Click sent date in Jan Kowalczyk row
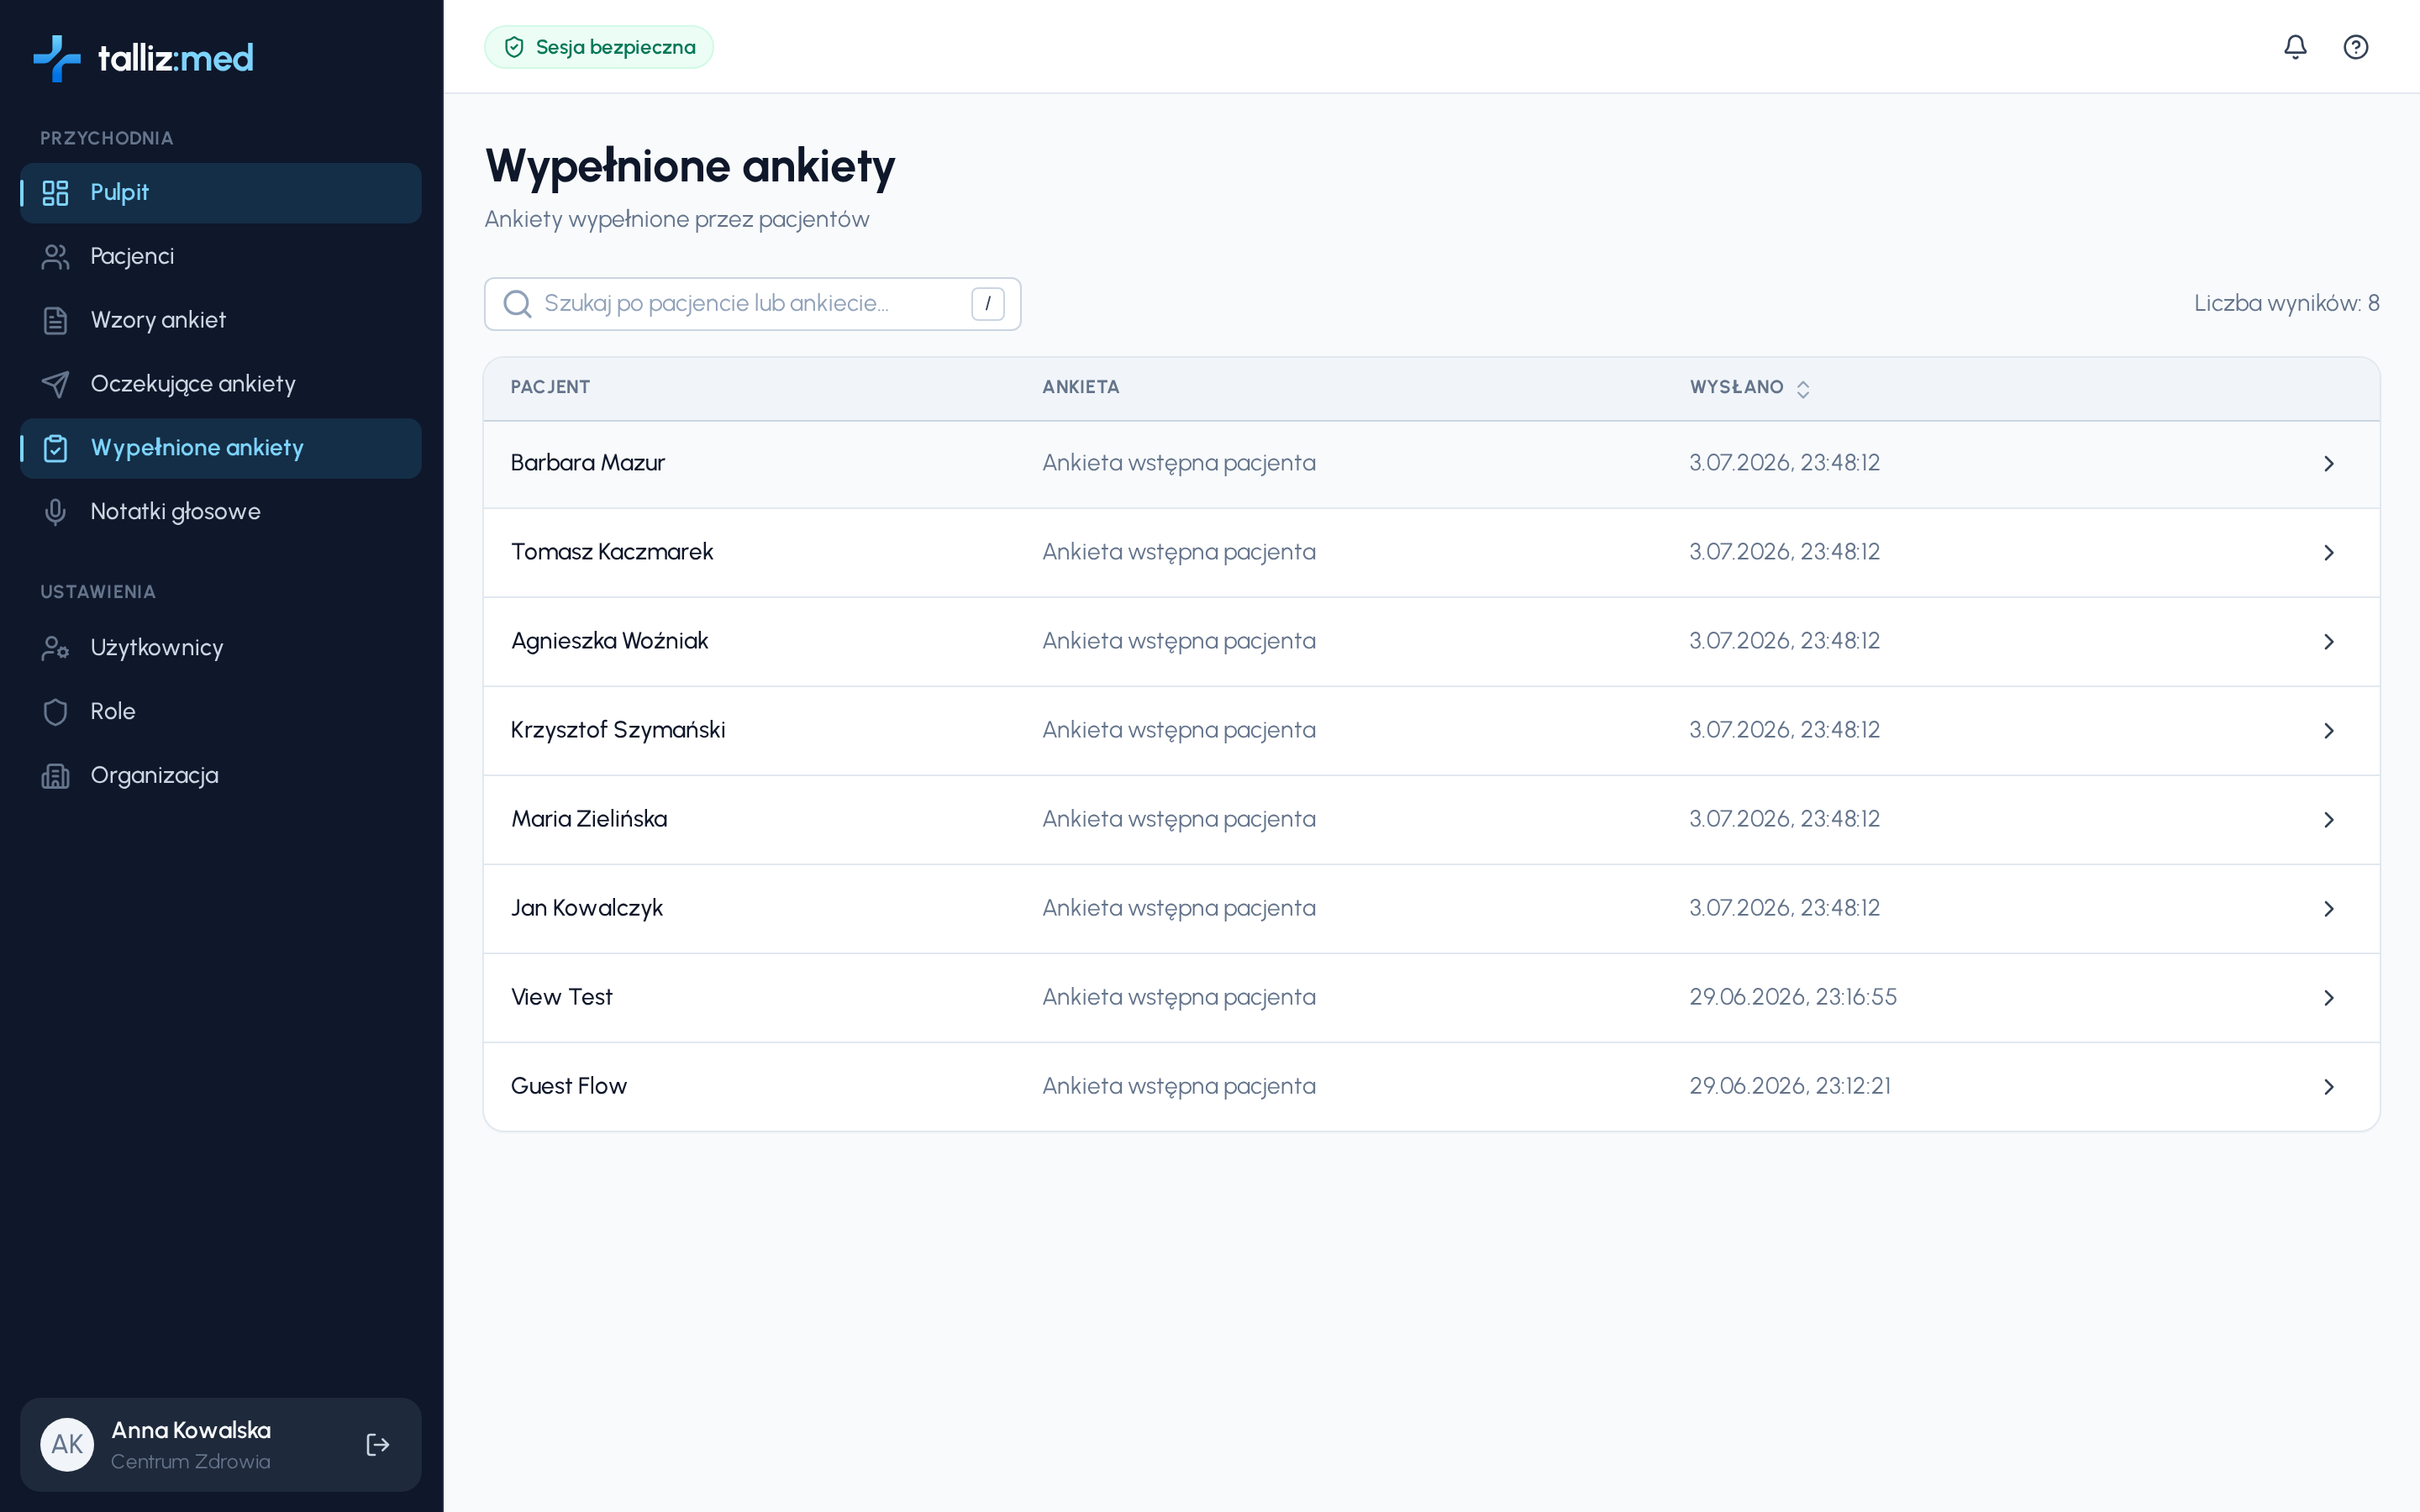Image resolution: width=2420 pixels, height=1512 pixels. pos(1784,908)
